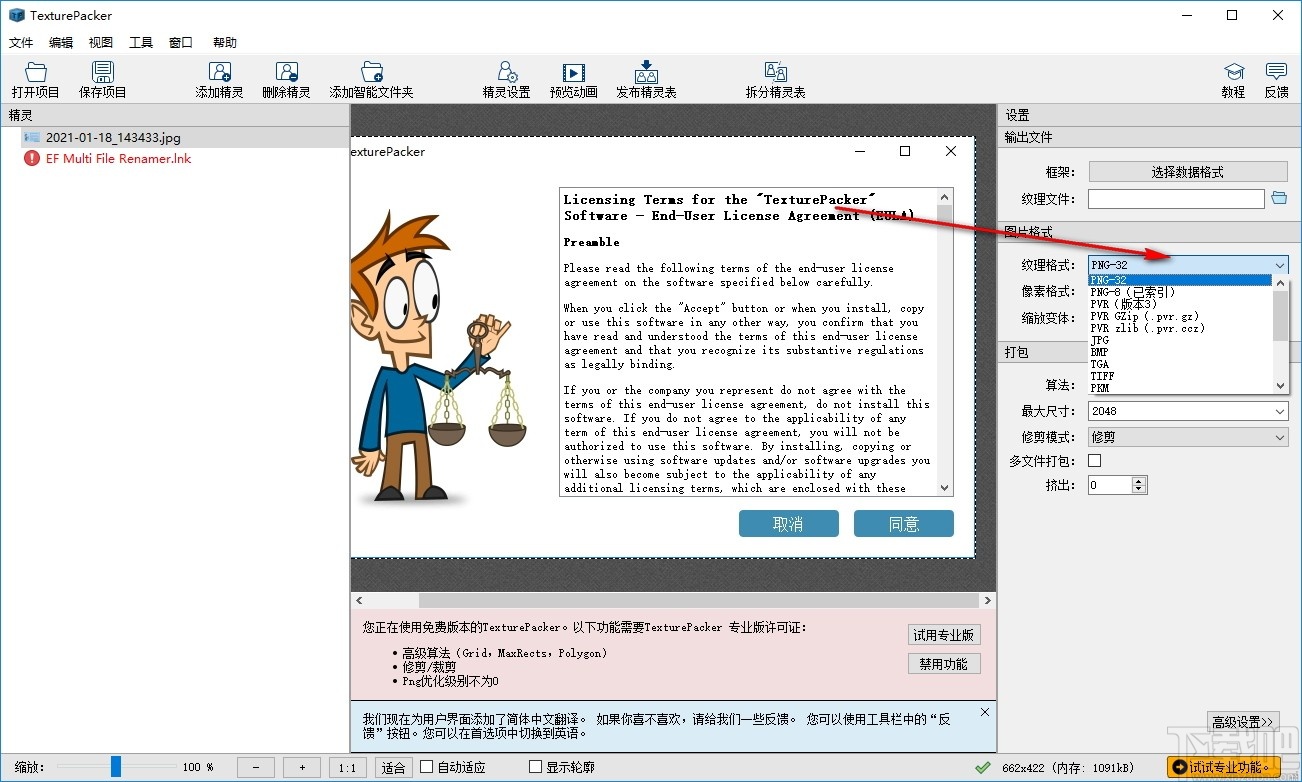This screenshot has width=1302, height=782.
Task: Choose TGA in the texture format list
Action: click(x=1180, y=364)
